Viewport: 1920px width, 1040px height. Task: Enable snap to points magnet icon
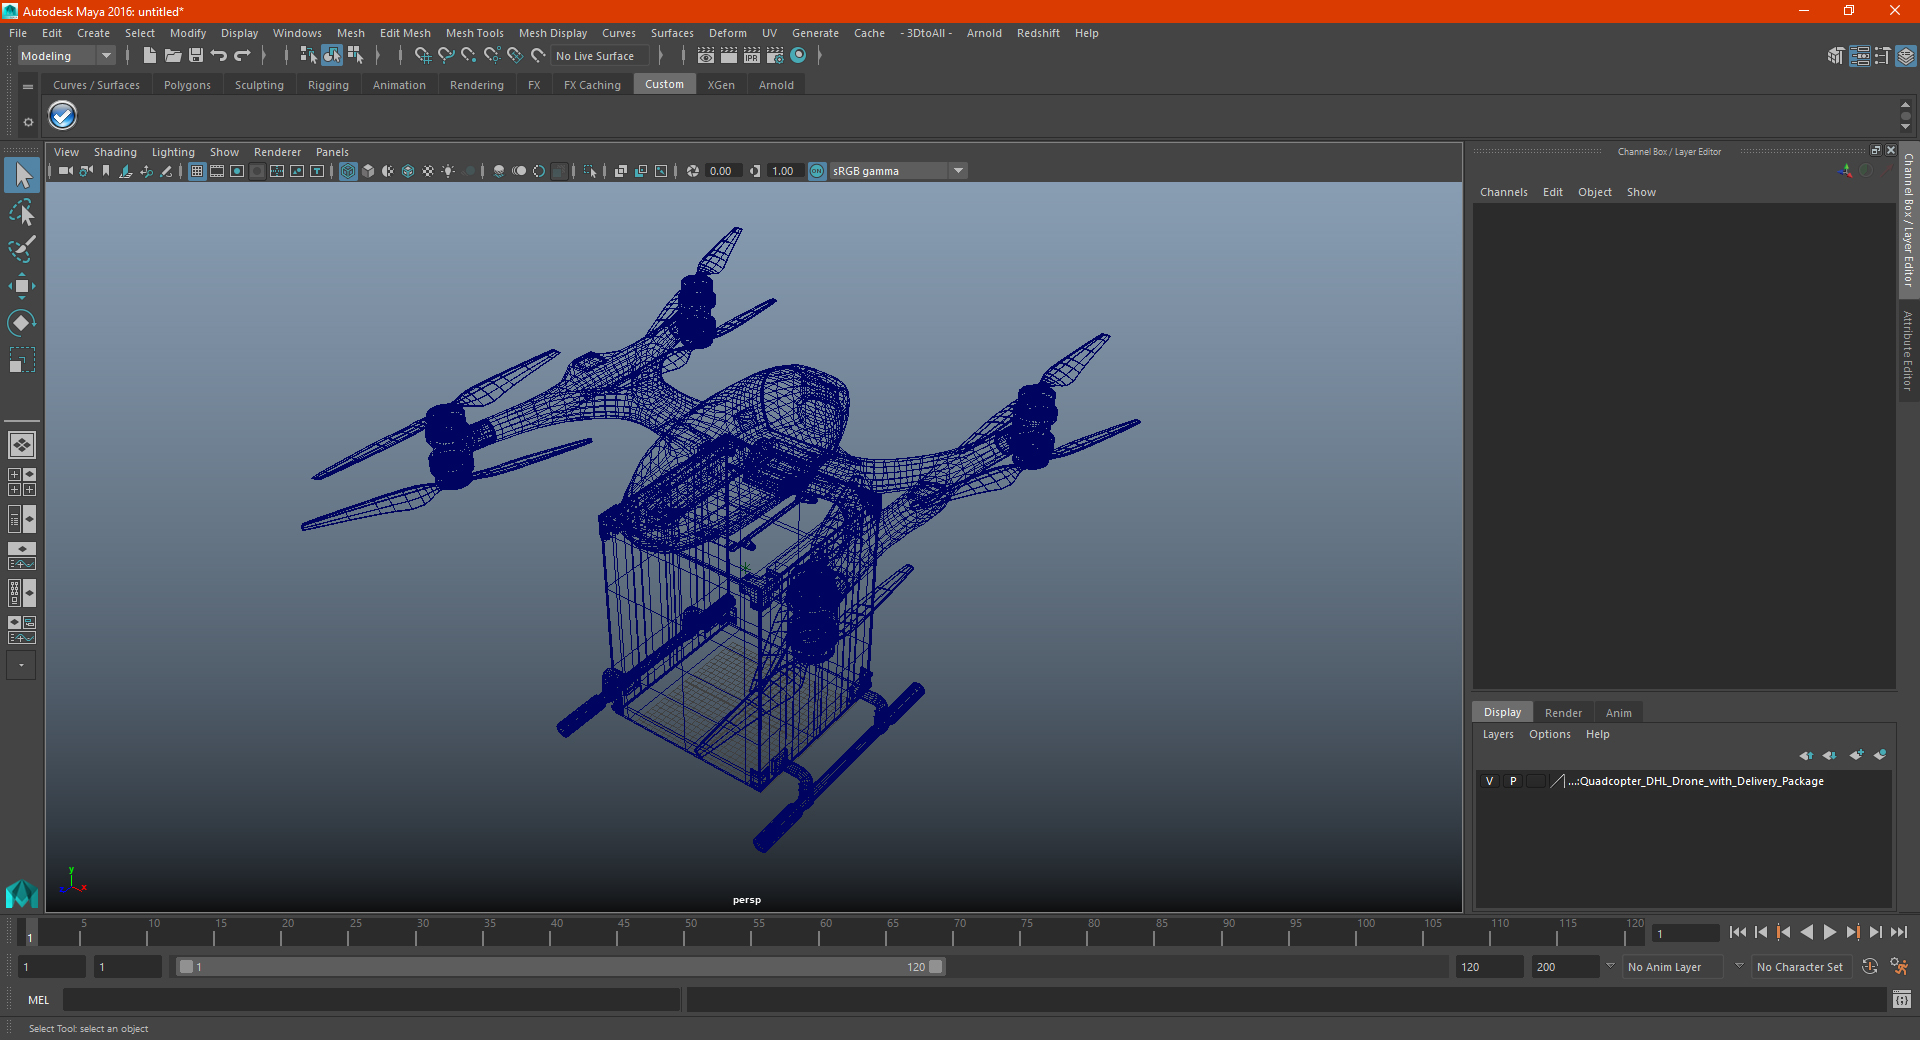pos(469,56)
